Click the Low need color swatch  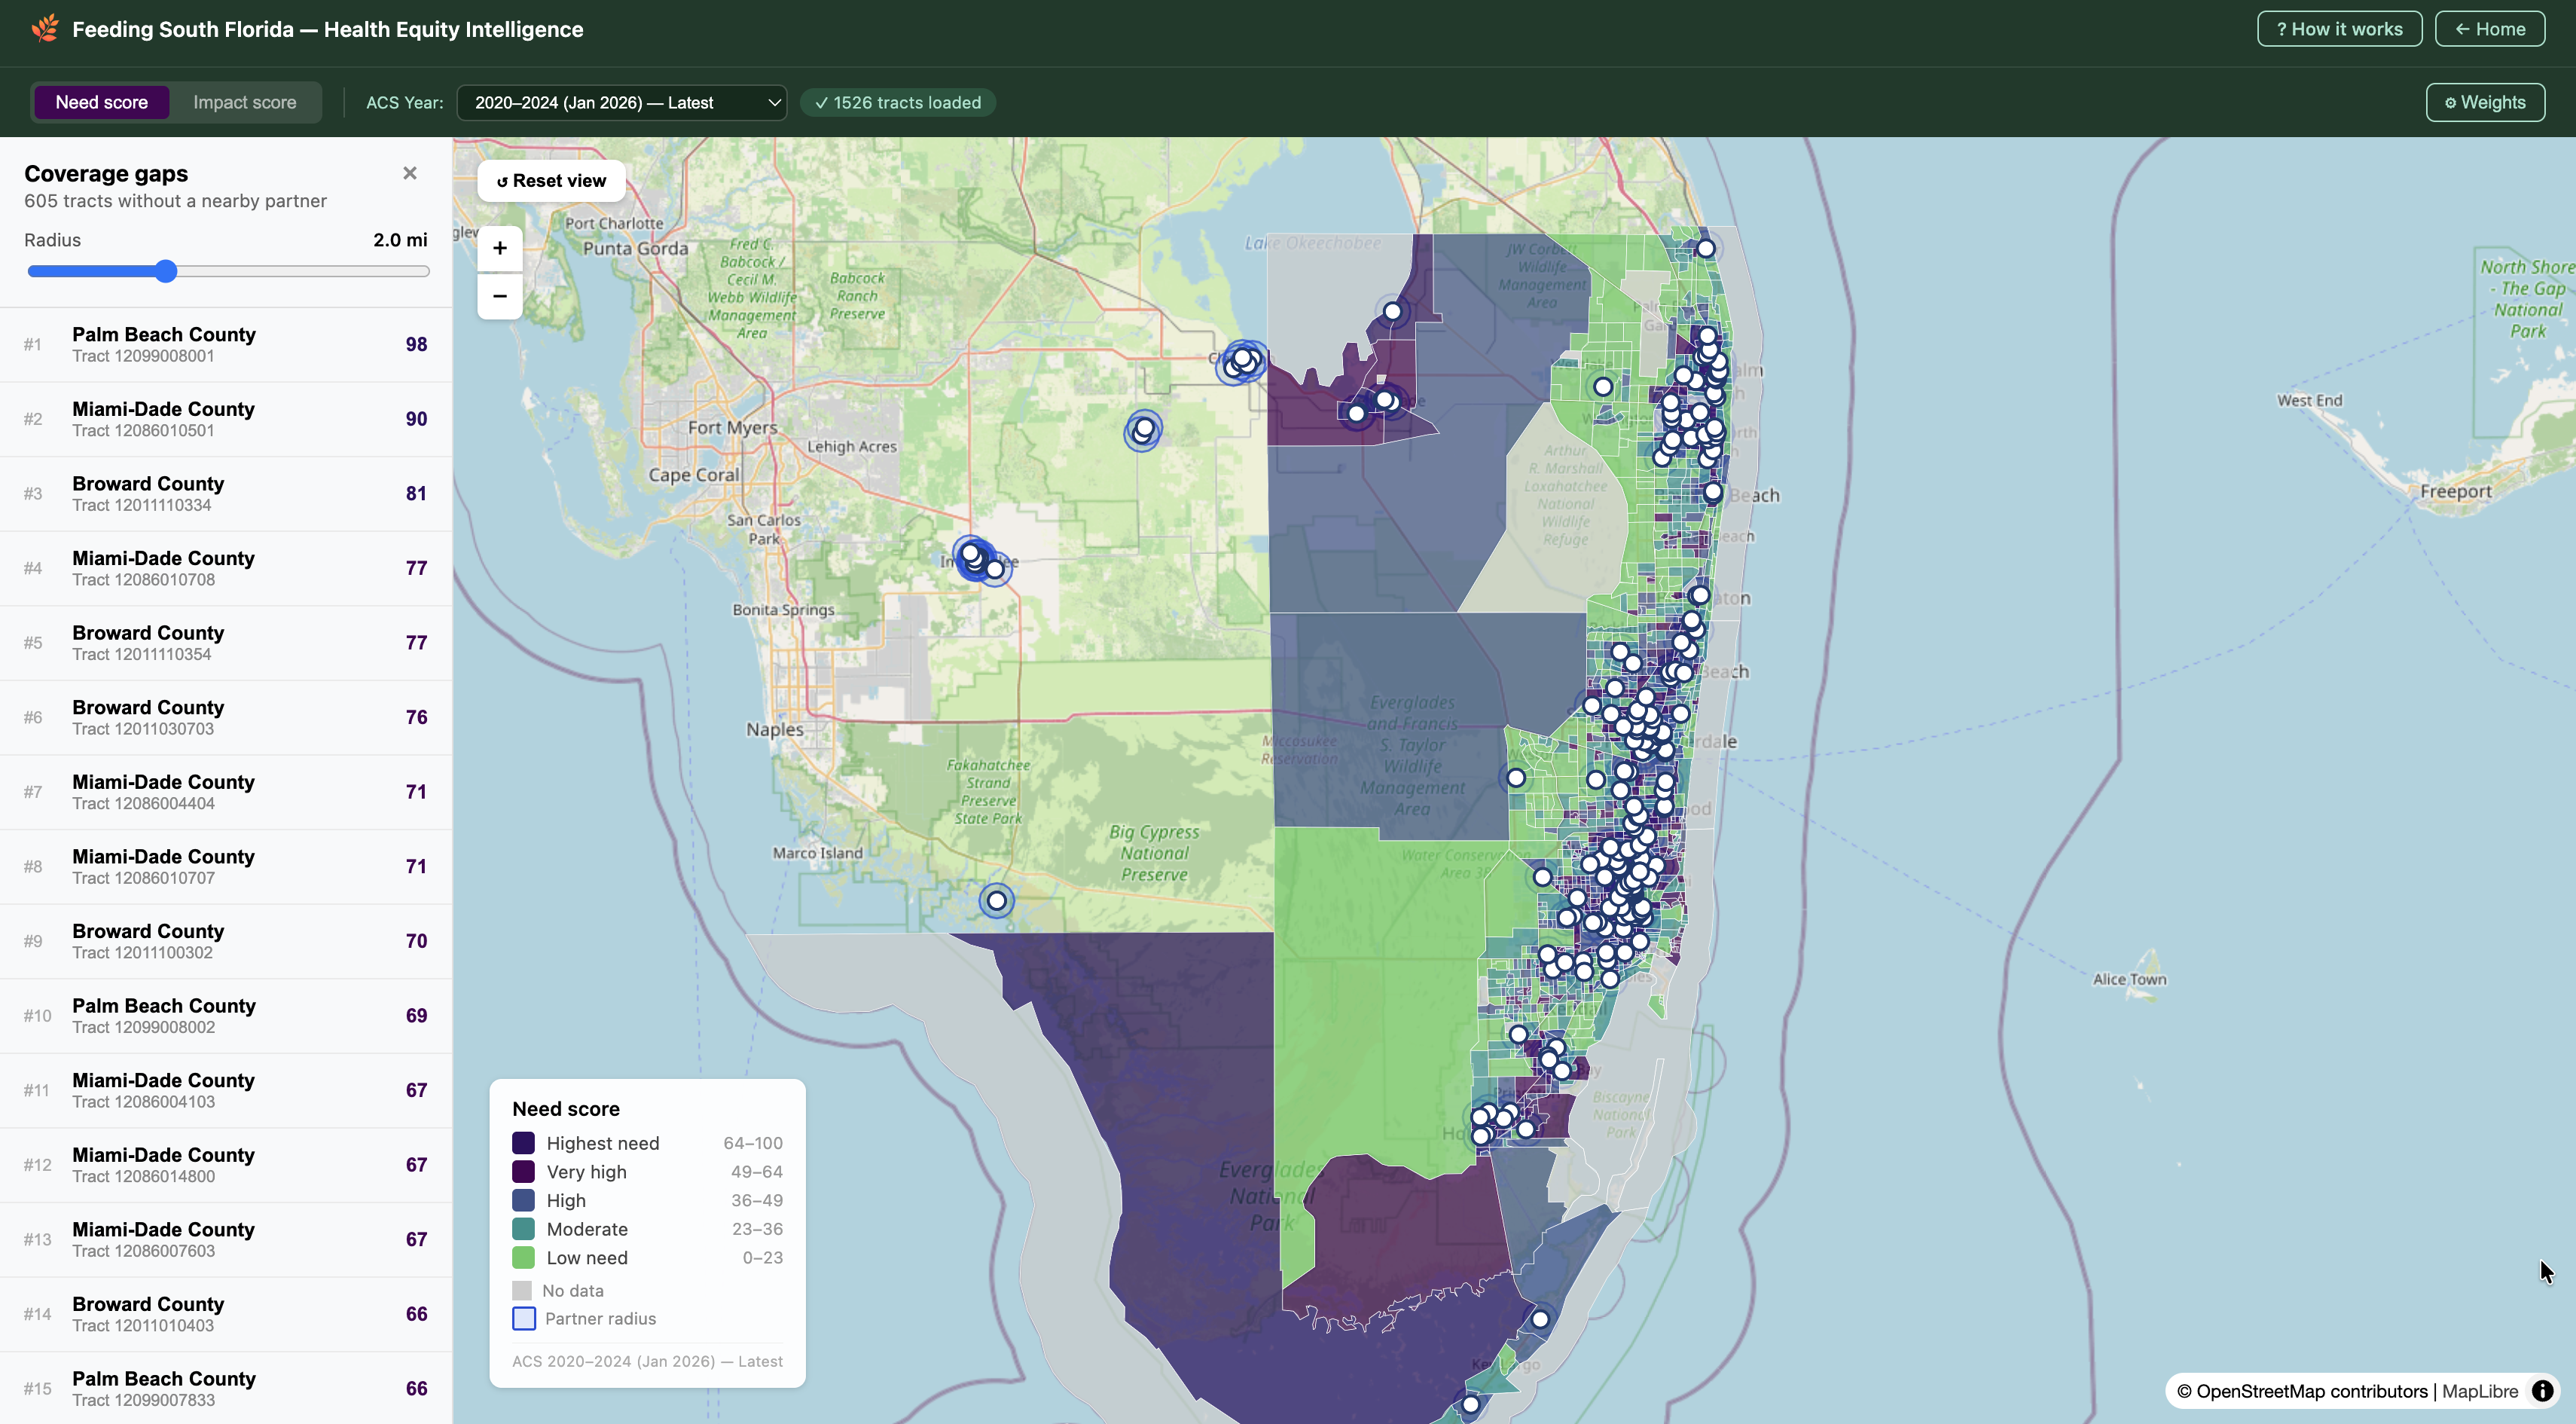pyautogui.click(x=523, y=1257)
